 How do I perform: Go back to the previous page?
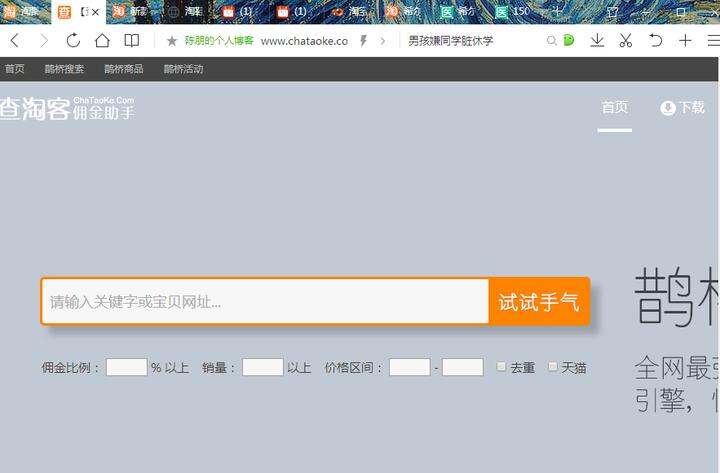(15, 41)
